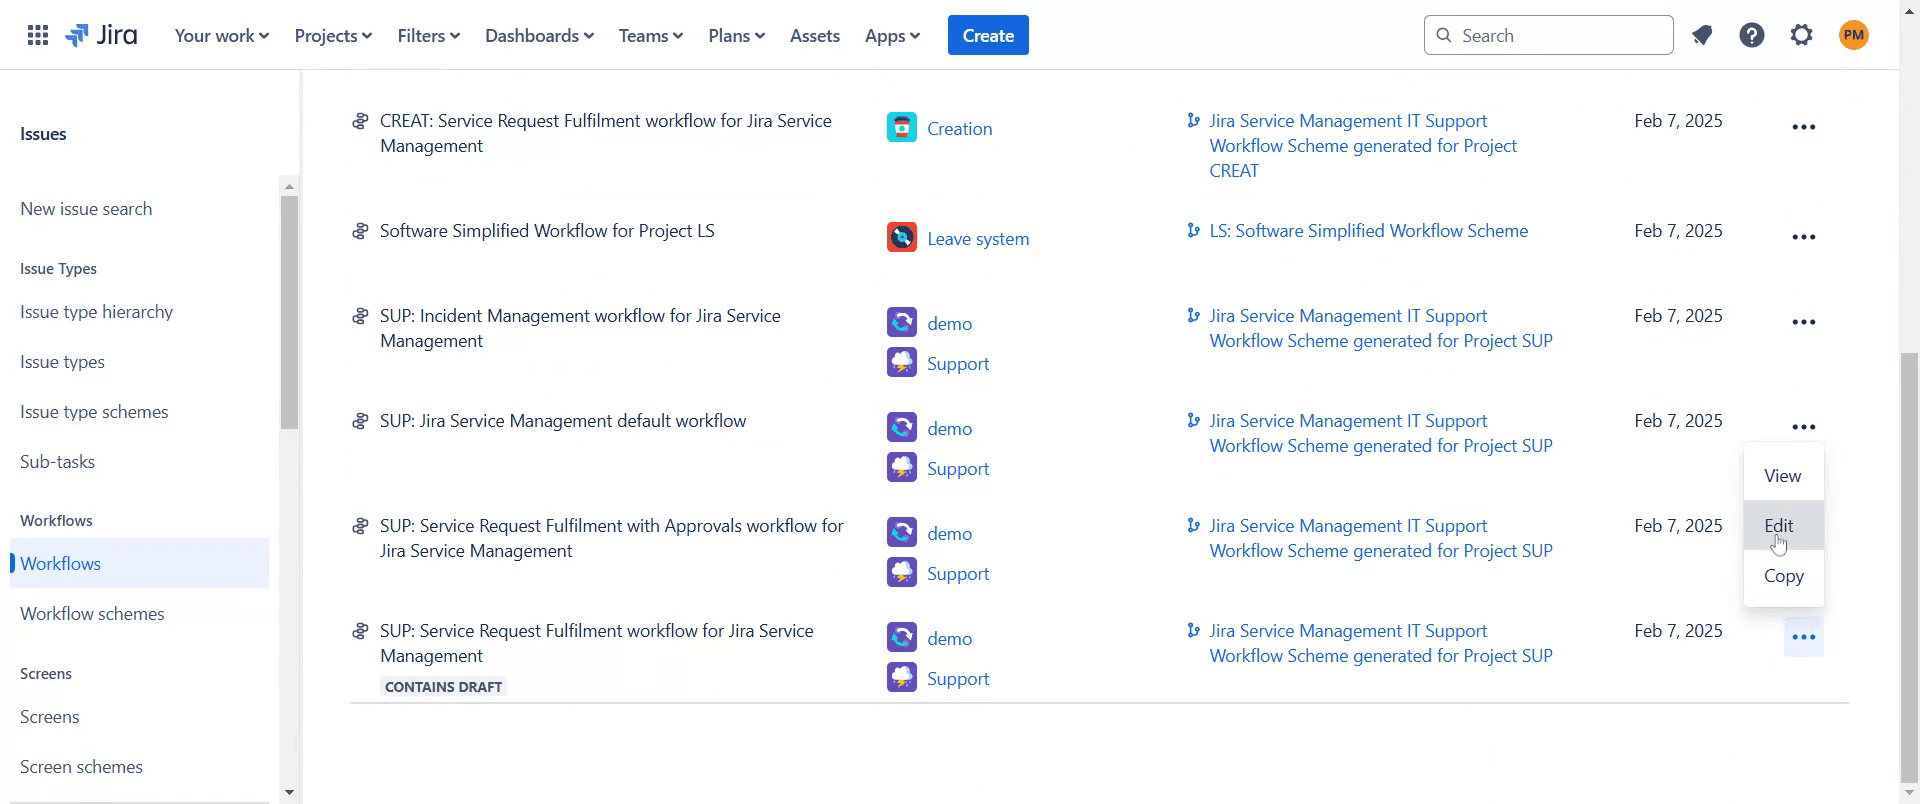Open more actions for SUP Incident Management row
1920x804 pixels.
click(1804, 323)
